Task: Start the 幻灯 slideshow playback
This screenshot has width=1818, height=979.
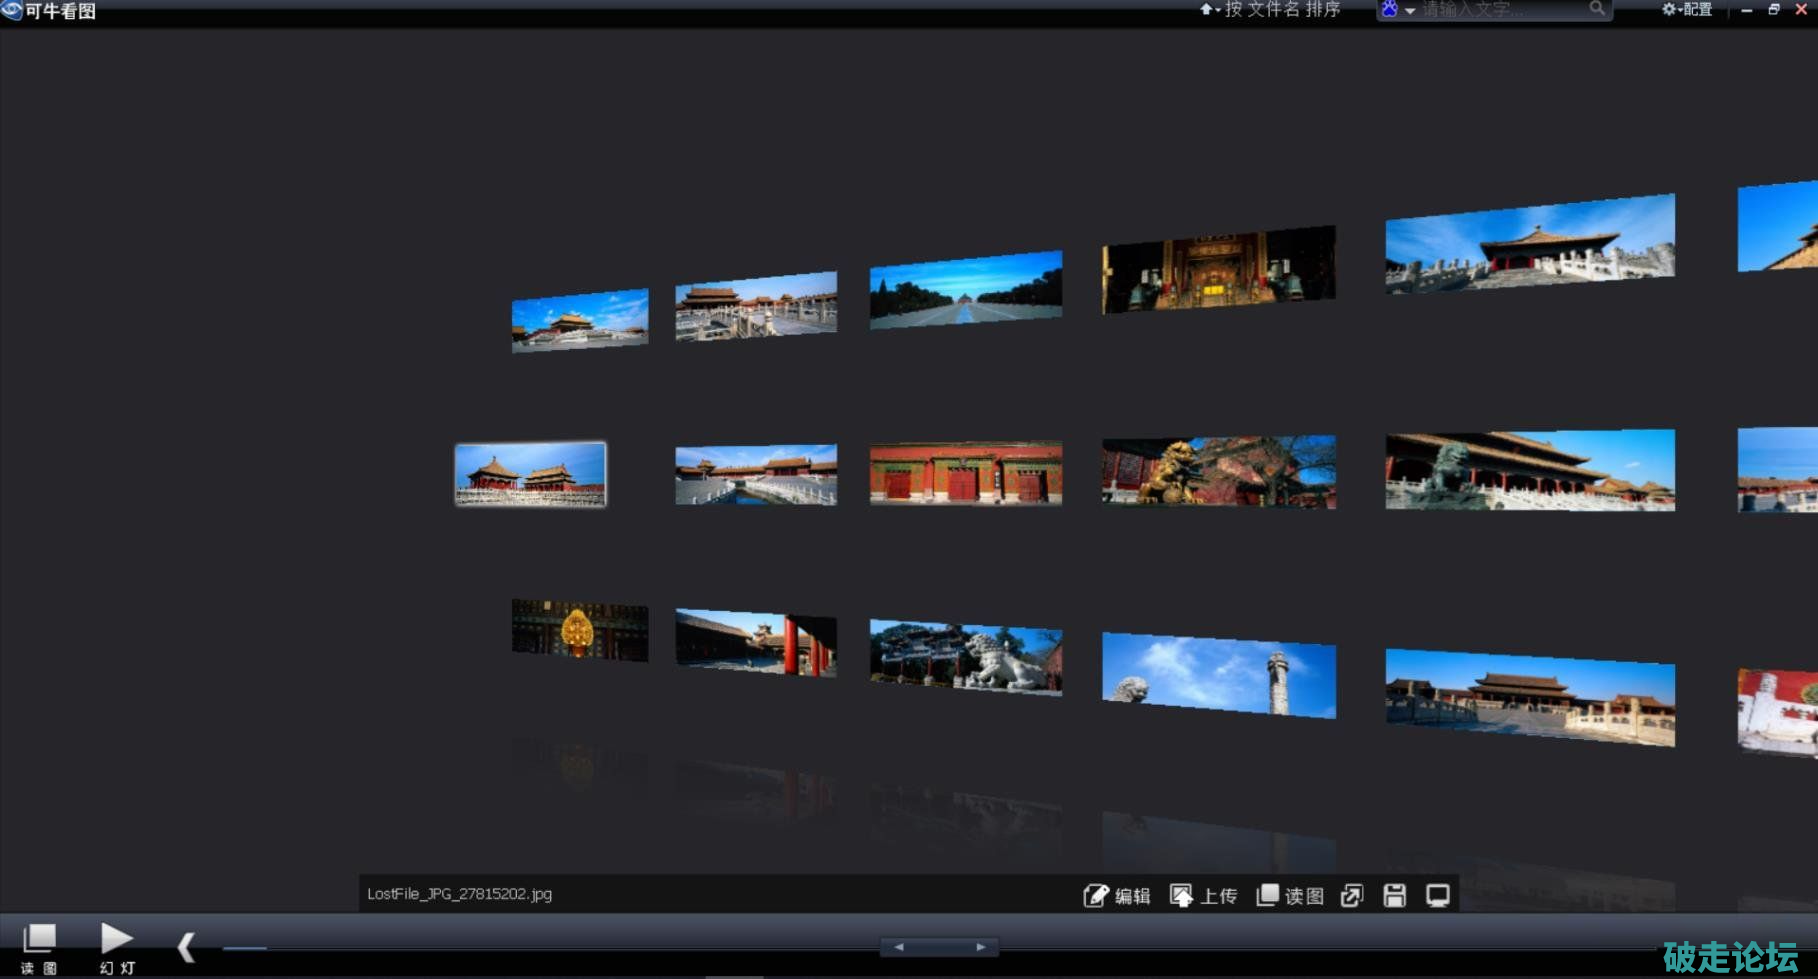Action: 116,946
